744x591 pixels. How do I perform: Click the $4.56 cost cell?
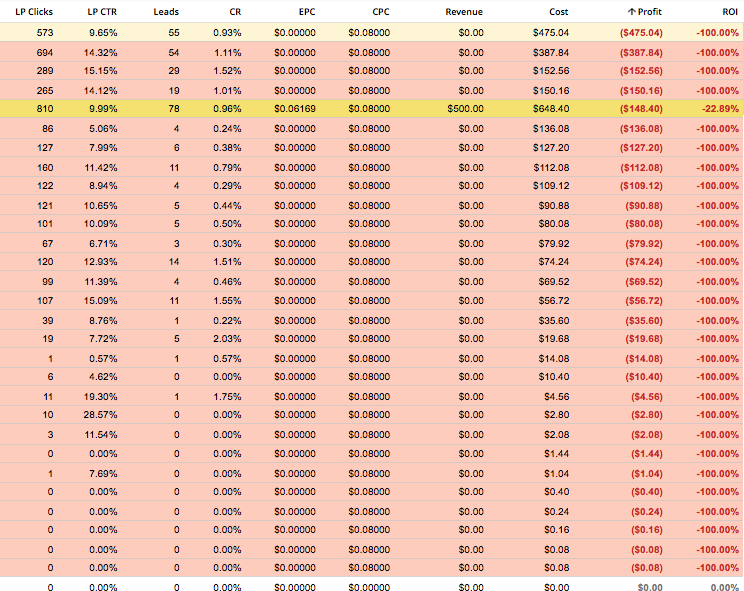557,397
